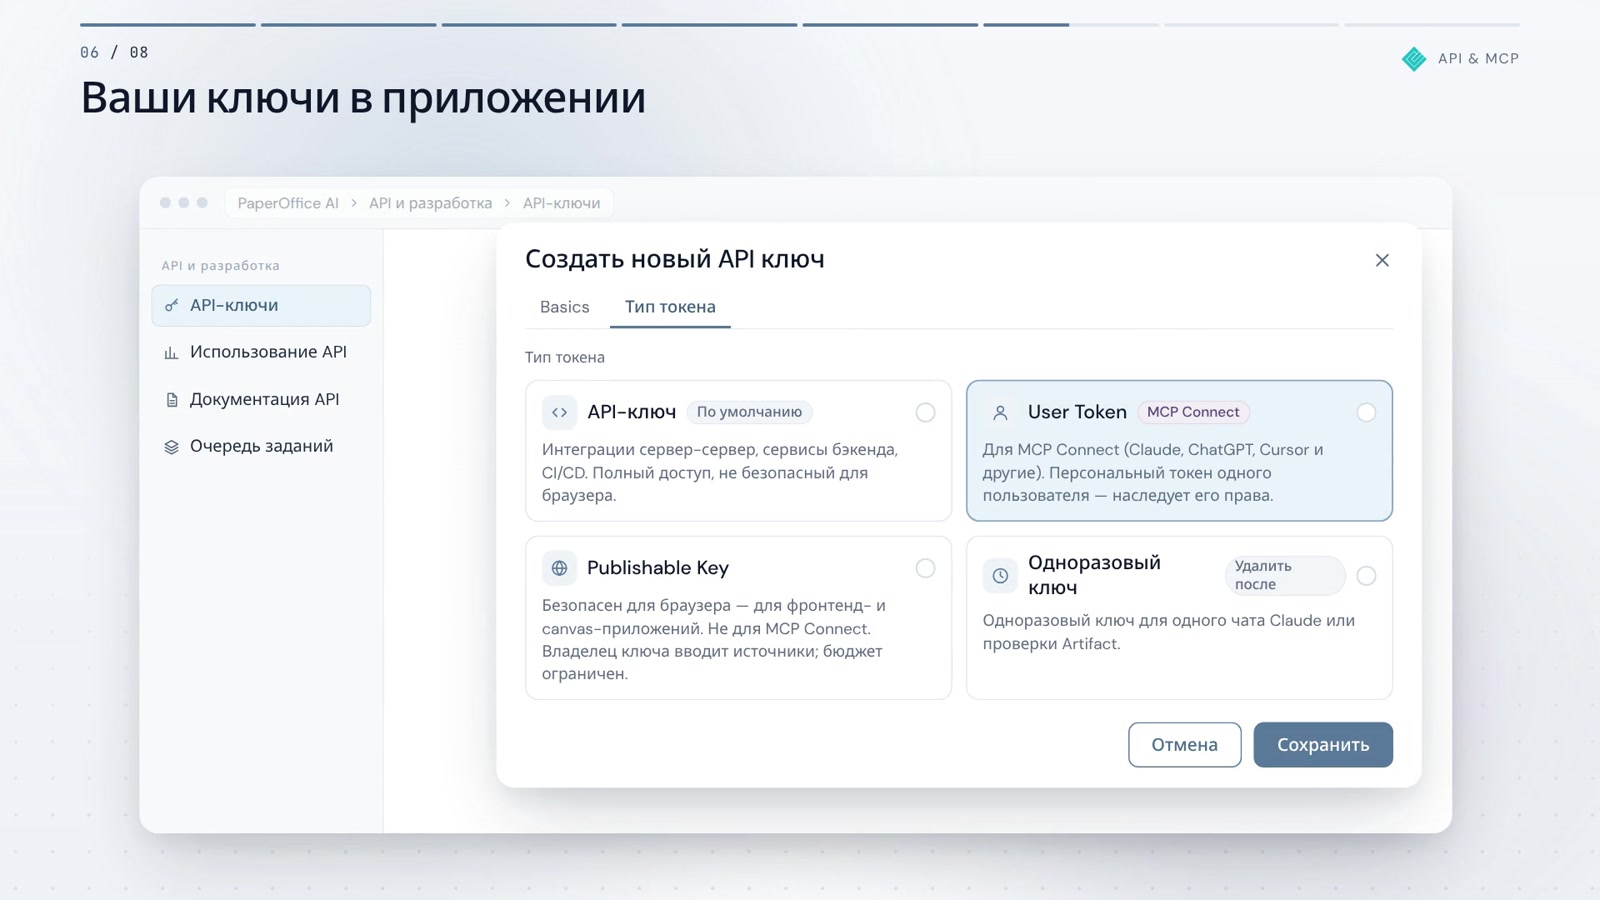This screenshot has height=900, width=1600.
Task: Click the По умолчанию badge
Action: 749,412
